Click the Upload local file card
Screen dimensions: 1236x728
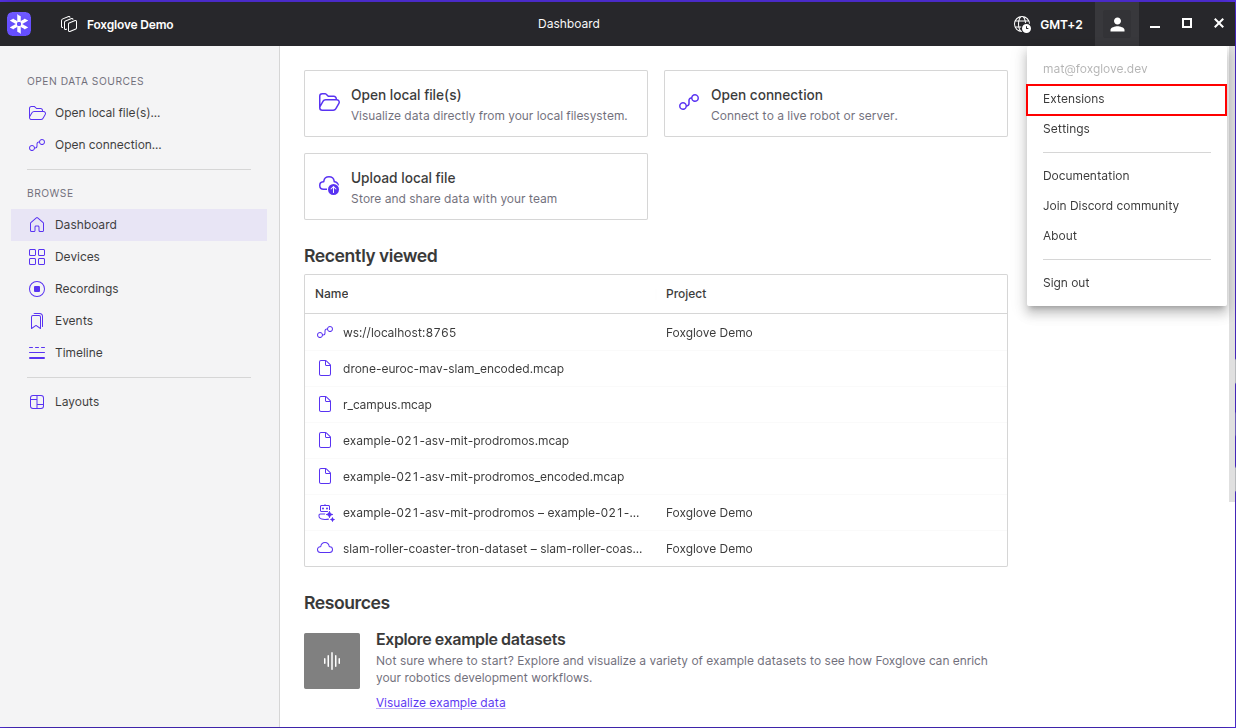click(475, 187)
